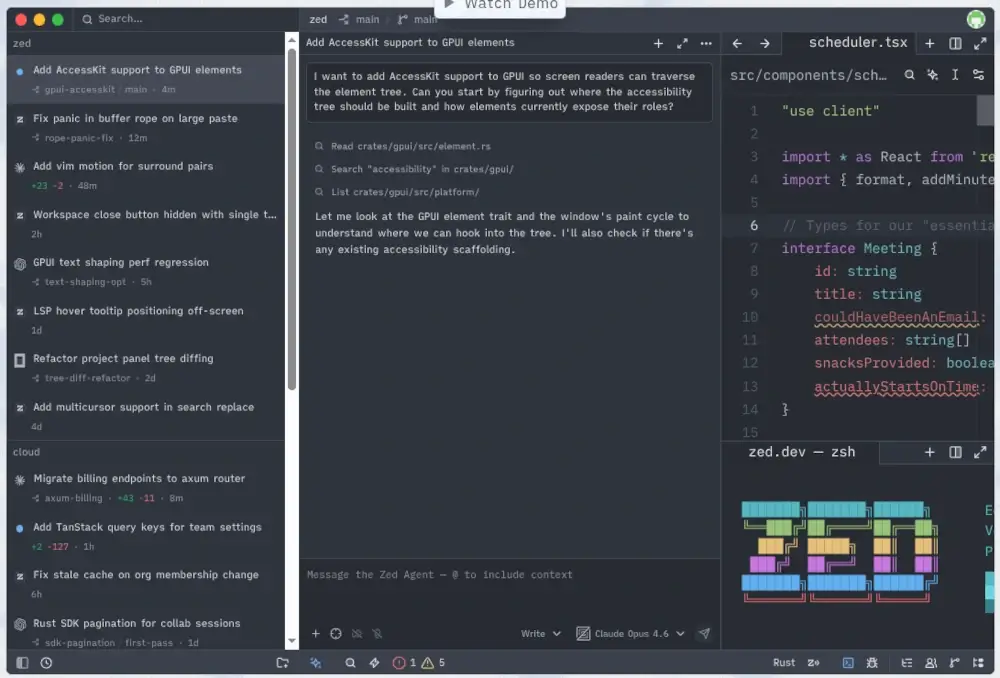Image resolution: width=1000 pixels, height=678 pixels.
Task: Toggle the agent panel sparkle icon in status bar
Action: click(x=316, y=663)
